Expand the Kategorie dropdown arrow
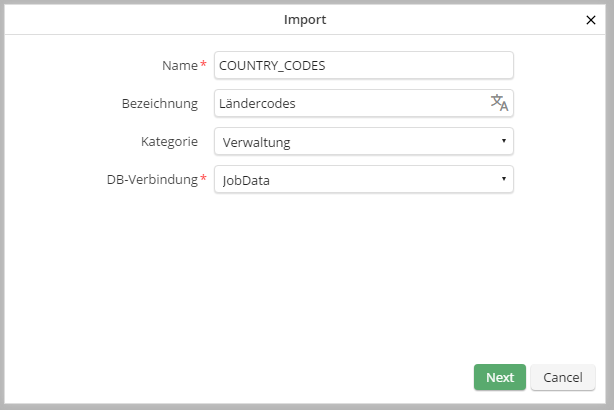This screenshot has height=410, width=614. click(x=503, y=141)
